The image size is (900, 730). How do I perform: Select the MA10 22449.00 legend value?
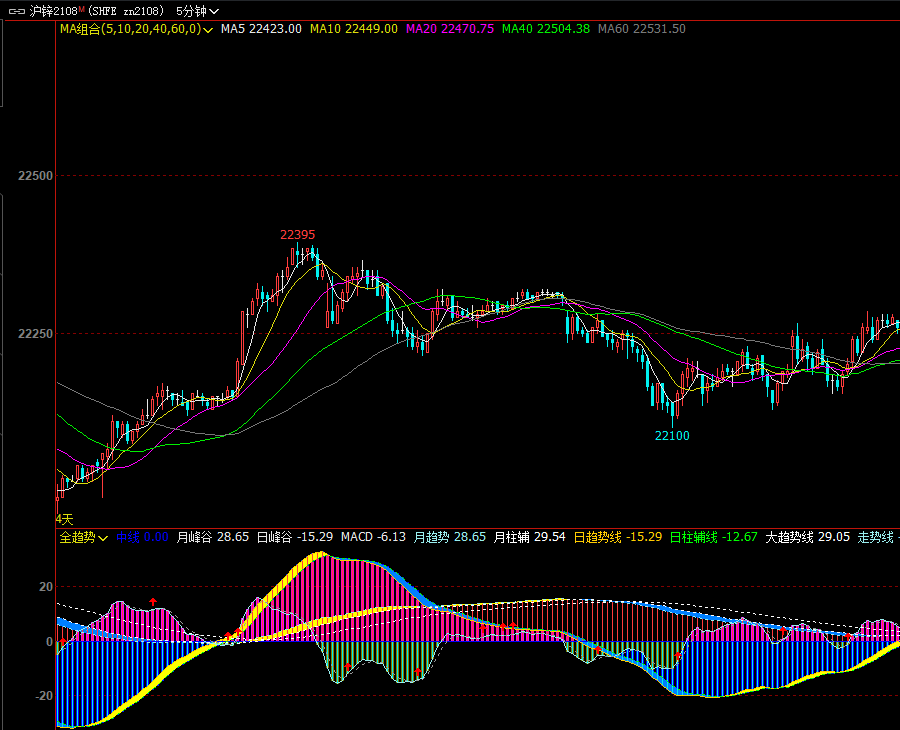(x=354, y=29)
